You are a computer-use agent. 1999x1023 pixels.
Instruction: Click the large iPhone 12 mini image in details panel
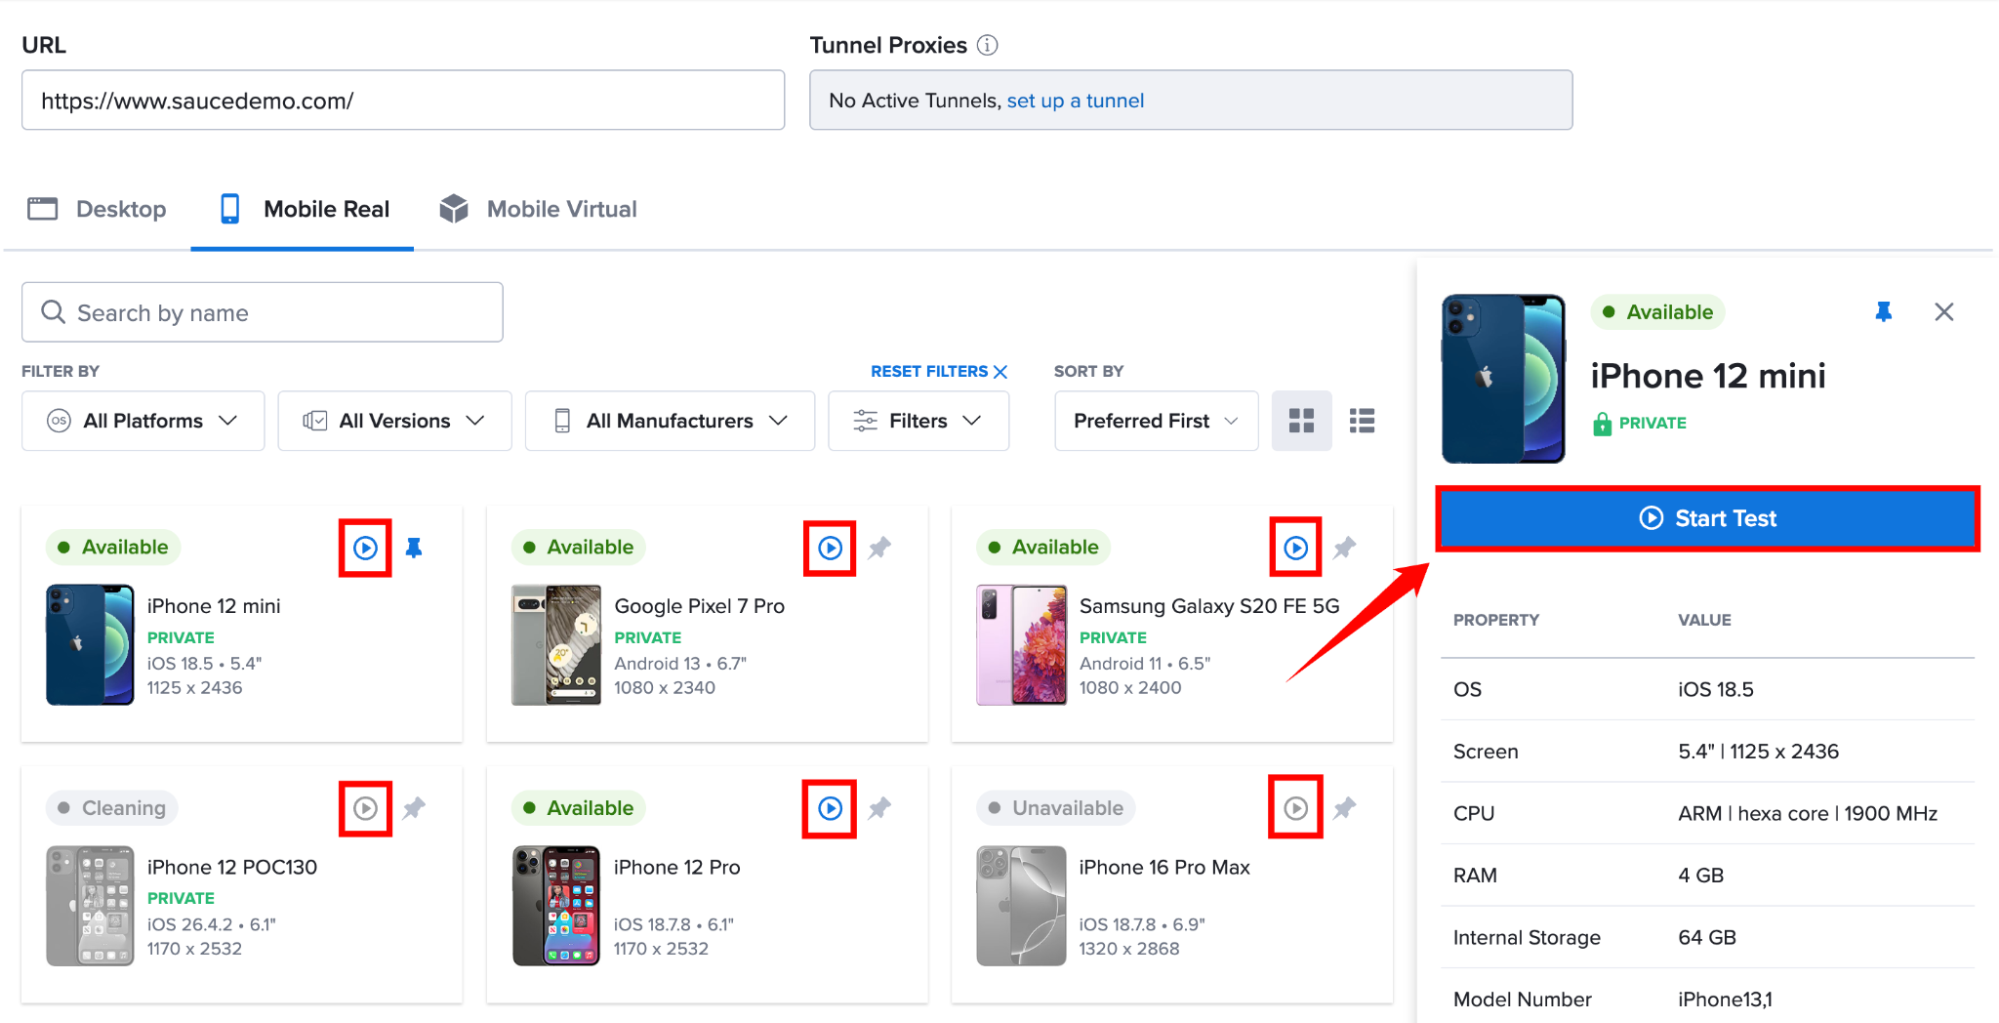pyautogui.click(x=1503, y=378)
